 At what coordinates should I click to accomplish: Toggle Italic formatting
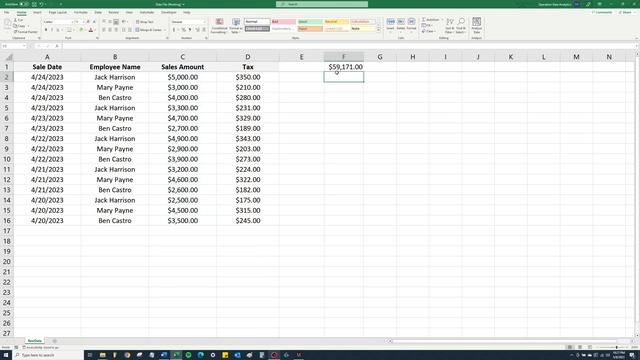pos(52,30)
